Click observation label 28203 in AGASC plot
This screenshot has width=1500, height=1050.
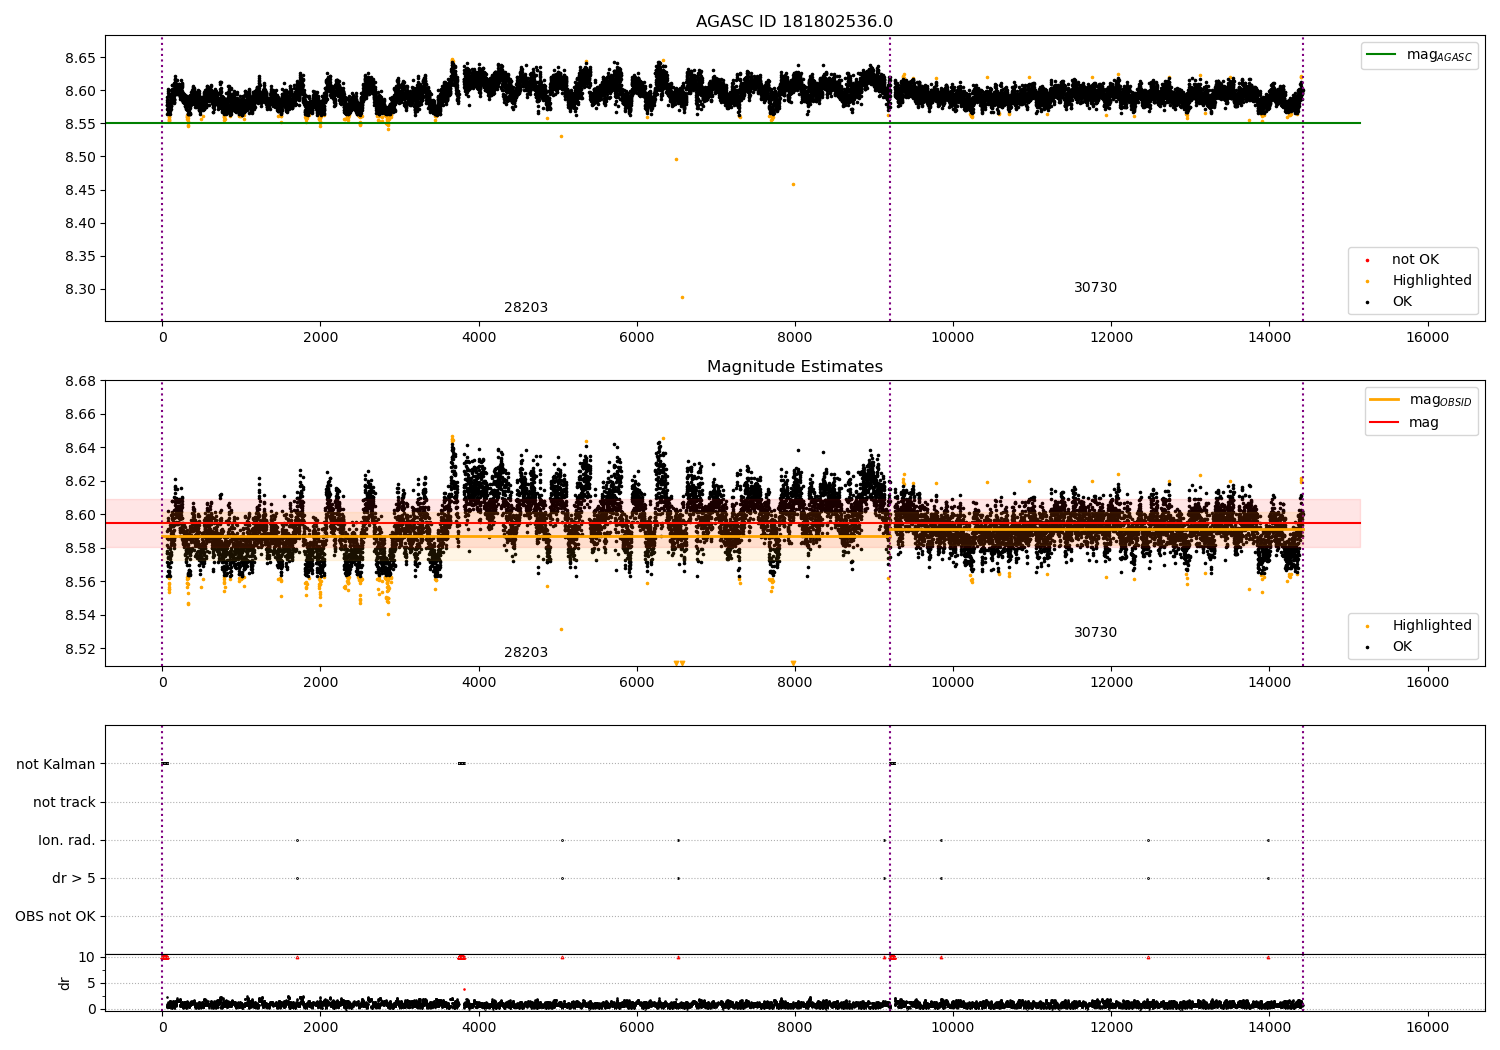tap(526, 308)
